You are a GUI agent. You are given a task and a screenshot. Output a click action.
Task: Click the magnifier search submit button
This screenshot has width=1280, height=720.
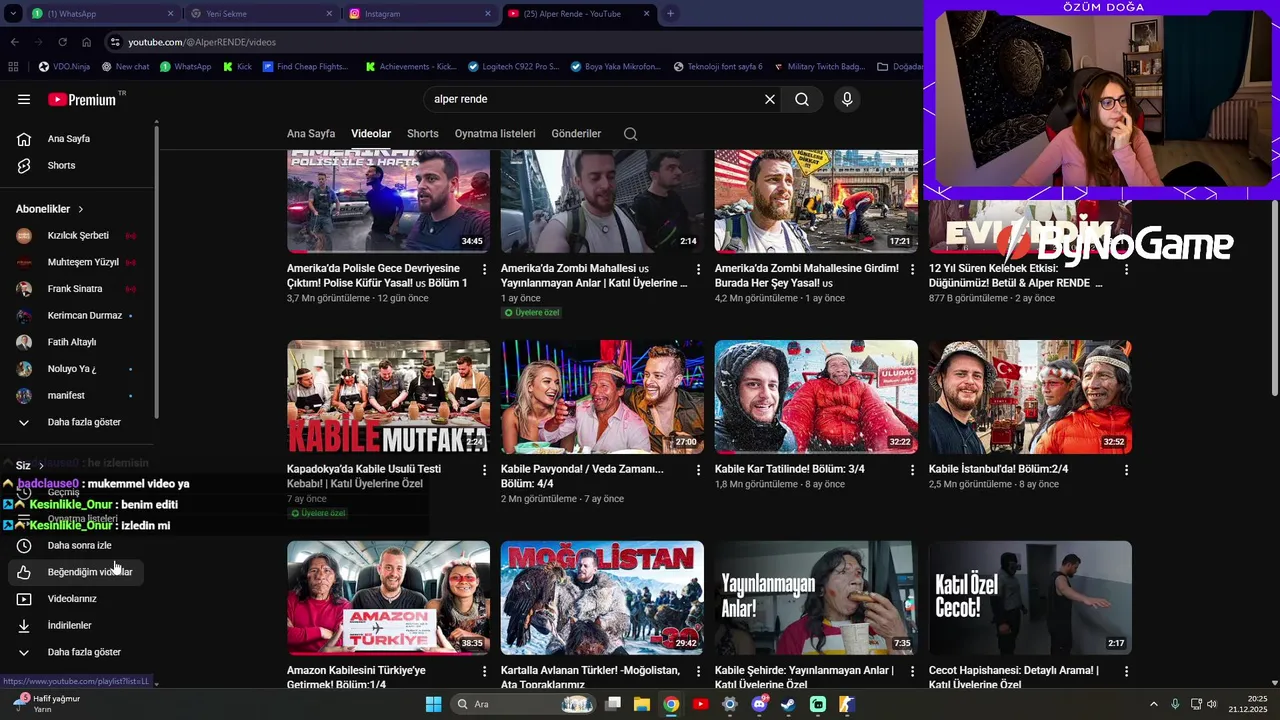point(802,99)
